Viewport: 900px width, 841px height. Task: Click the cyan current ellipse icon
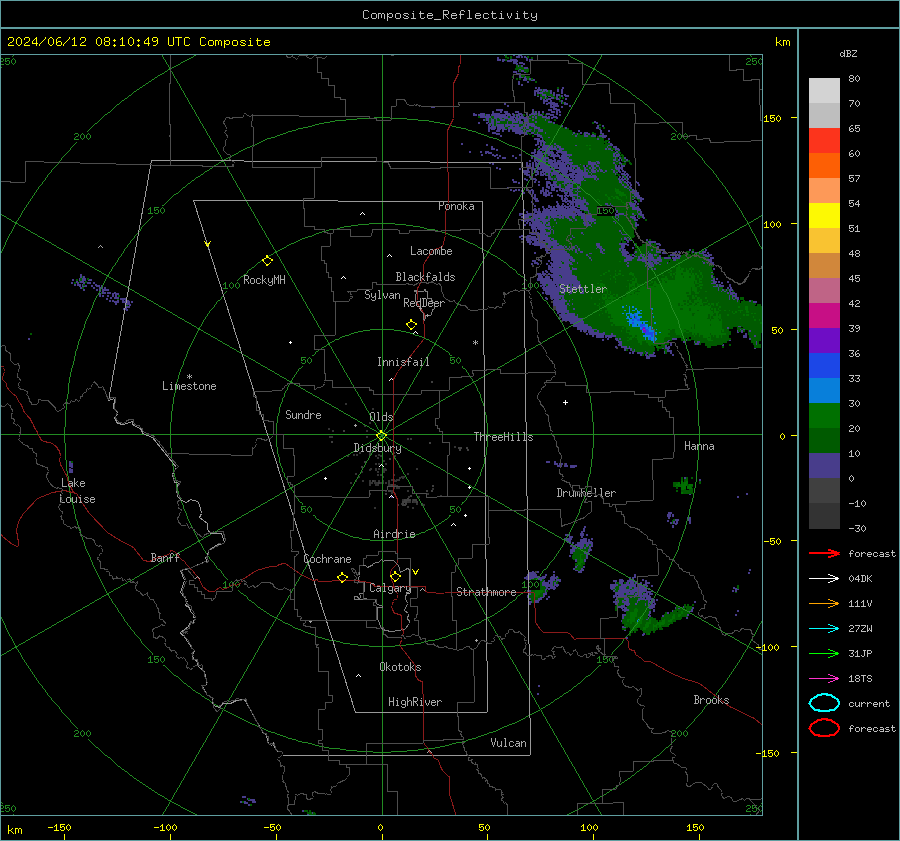824,703
